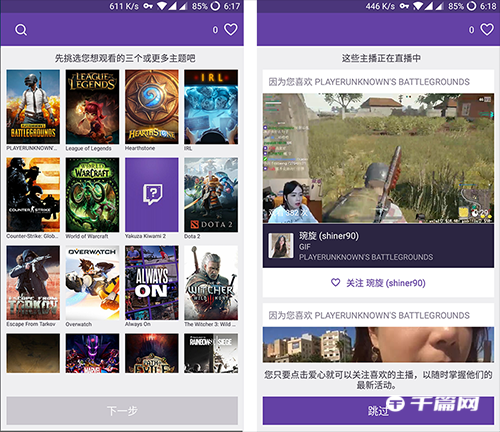
Task: Select League of Legends game cover
Action: tap(92, 107)
